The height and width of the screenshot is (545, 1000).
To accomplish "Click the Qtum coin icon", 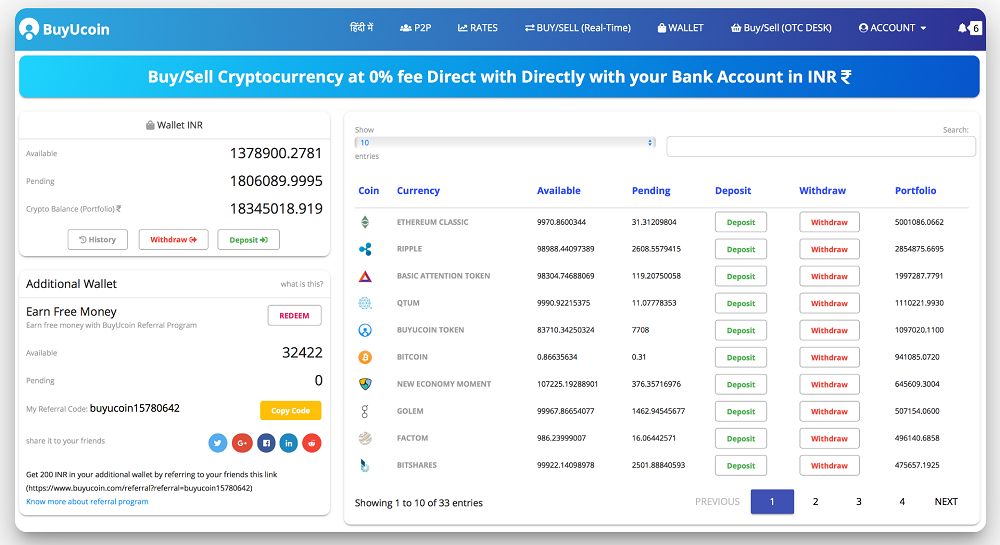I will (x=365, y=303).
